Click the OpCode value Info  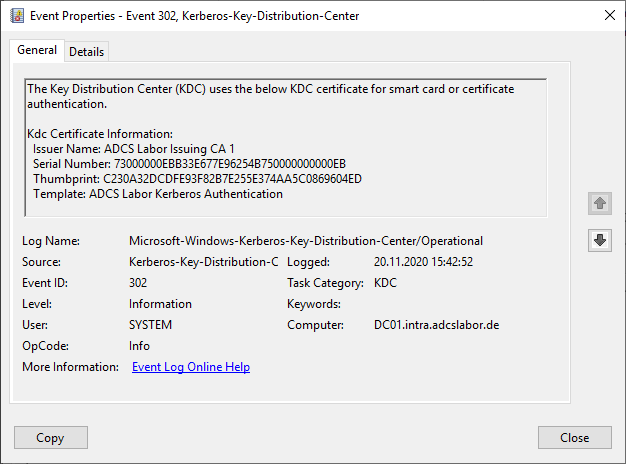(x=140, y=346)
